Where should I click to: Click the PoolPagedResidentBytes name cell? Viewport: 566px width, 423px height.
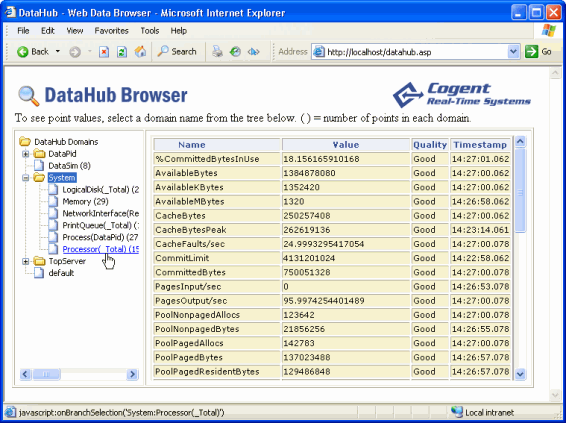217,372
